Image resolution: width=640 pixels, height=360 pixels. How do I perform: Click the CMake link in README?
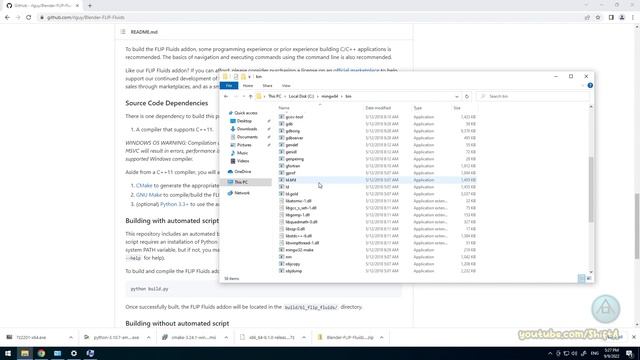pos(144,185)
